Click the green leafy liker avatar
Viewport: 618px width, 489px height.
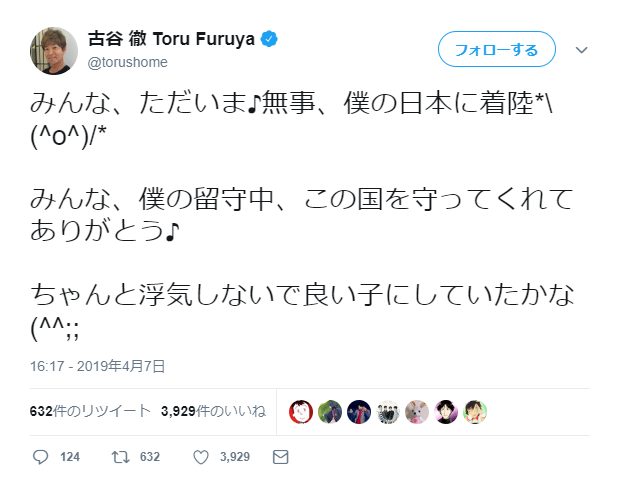click(330, 412)
